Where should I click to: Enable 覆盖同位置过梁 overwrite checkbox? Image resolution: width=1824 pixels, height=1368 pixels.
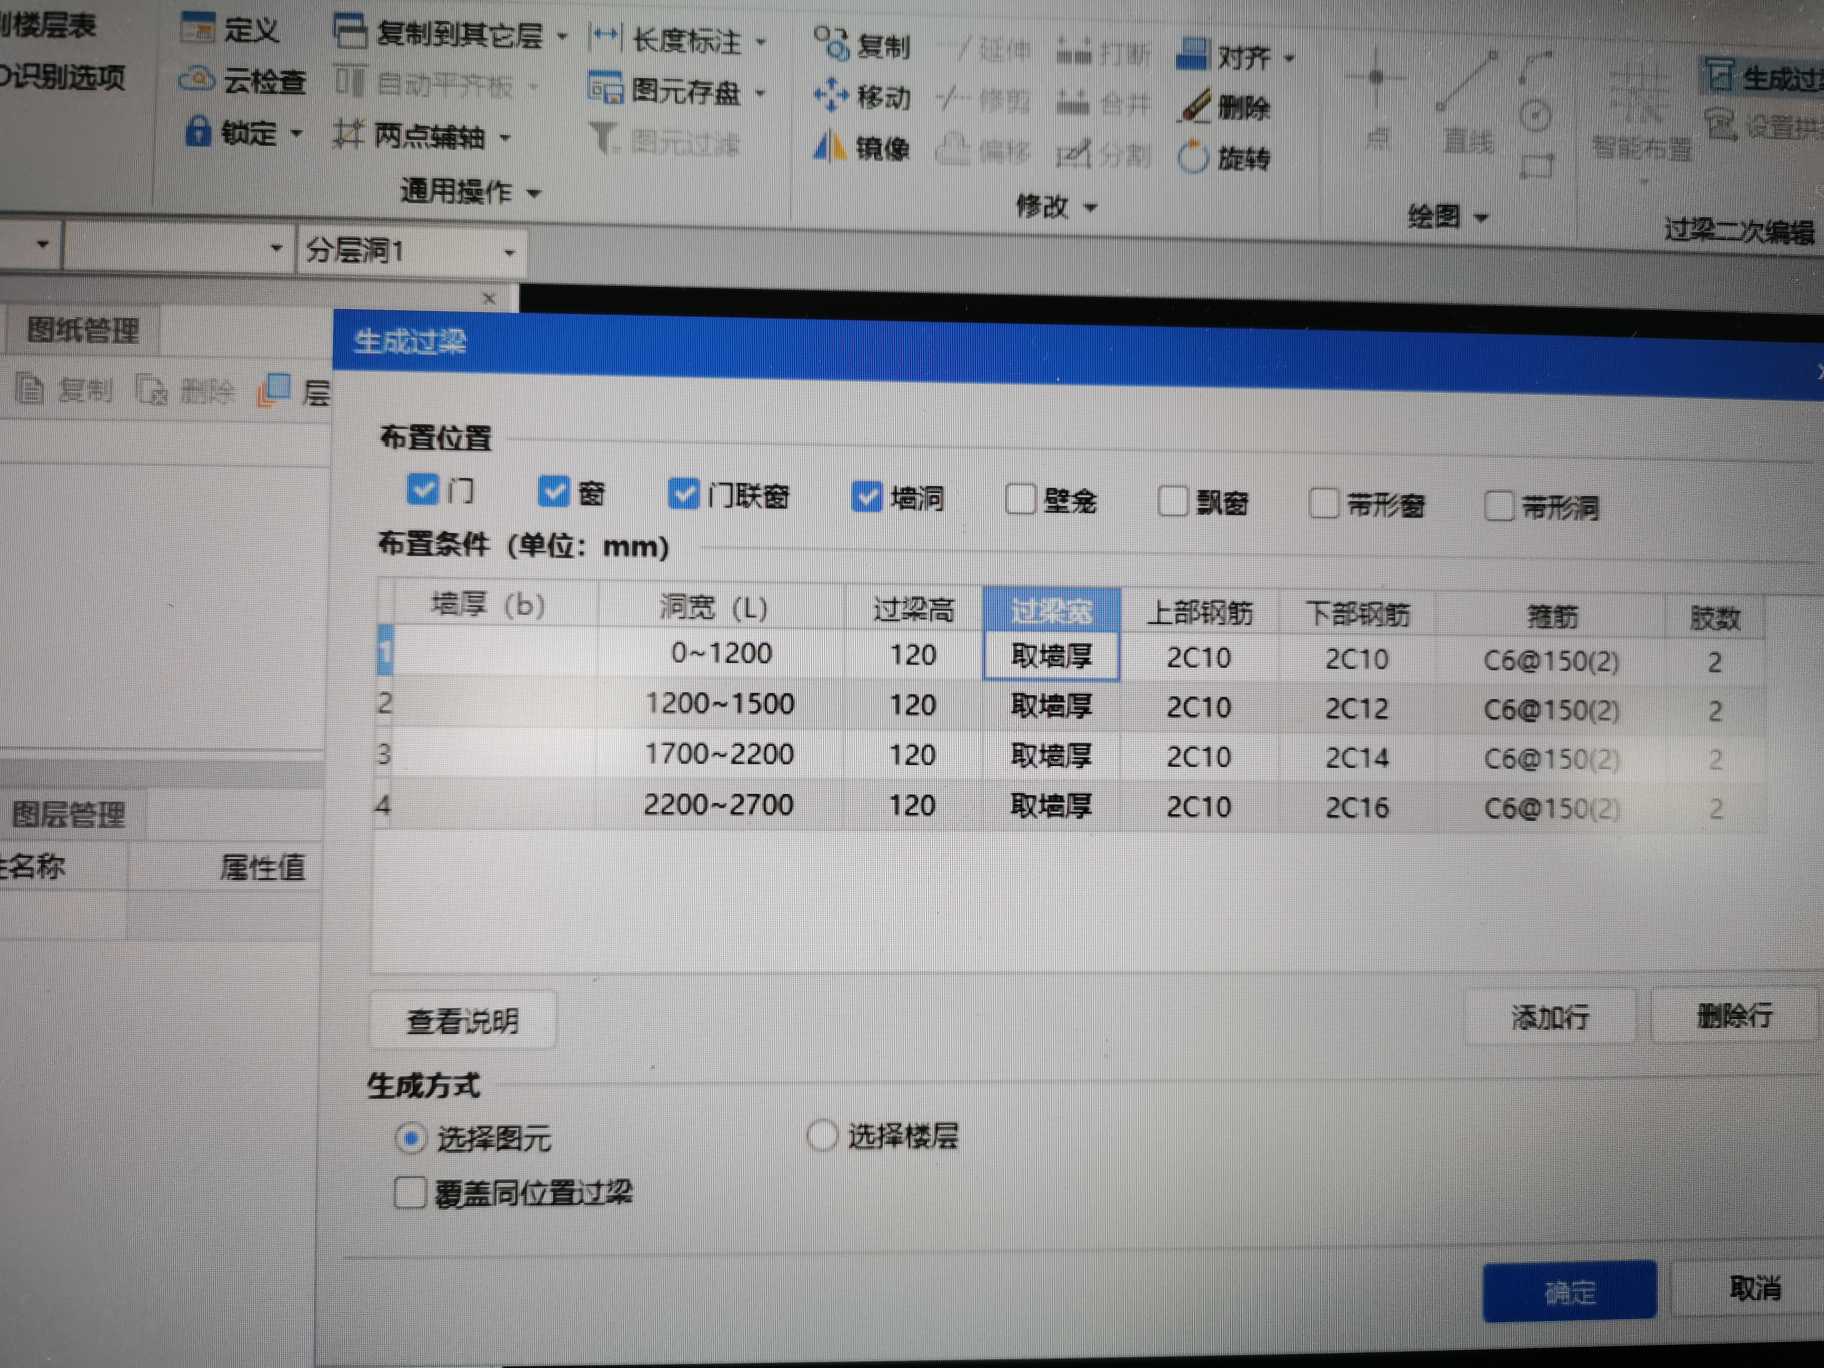409,1192
